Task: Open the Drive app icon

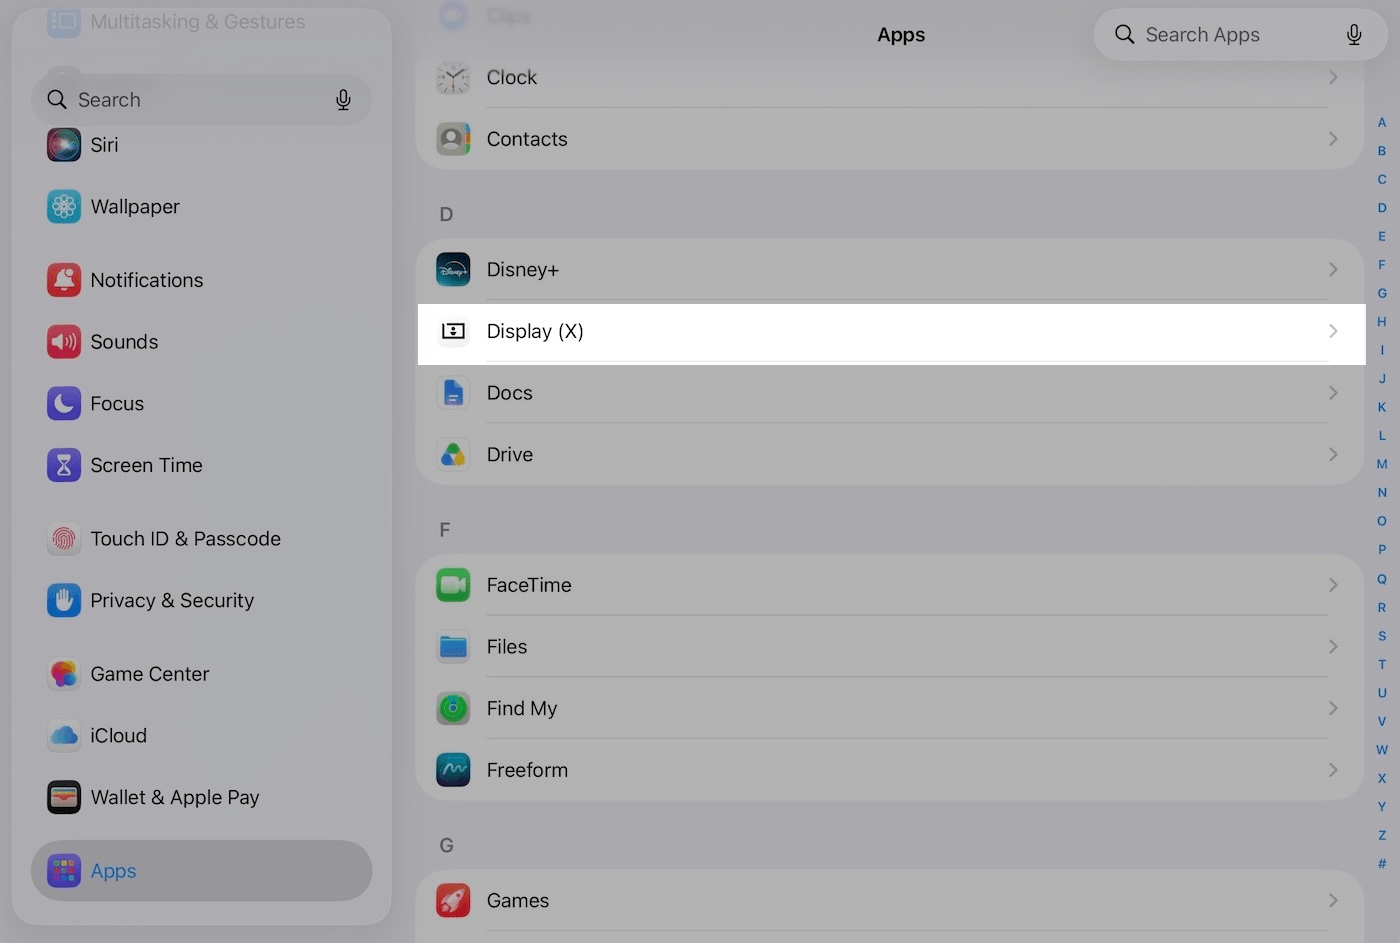Action: point(453,455)
